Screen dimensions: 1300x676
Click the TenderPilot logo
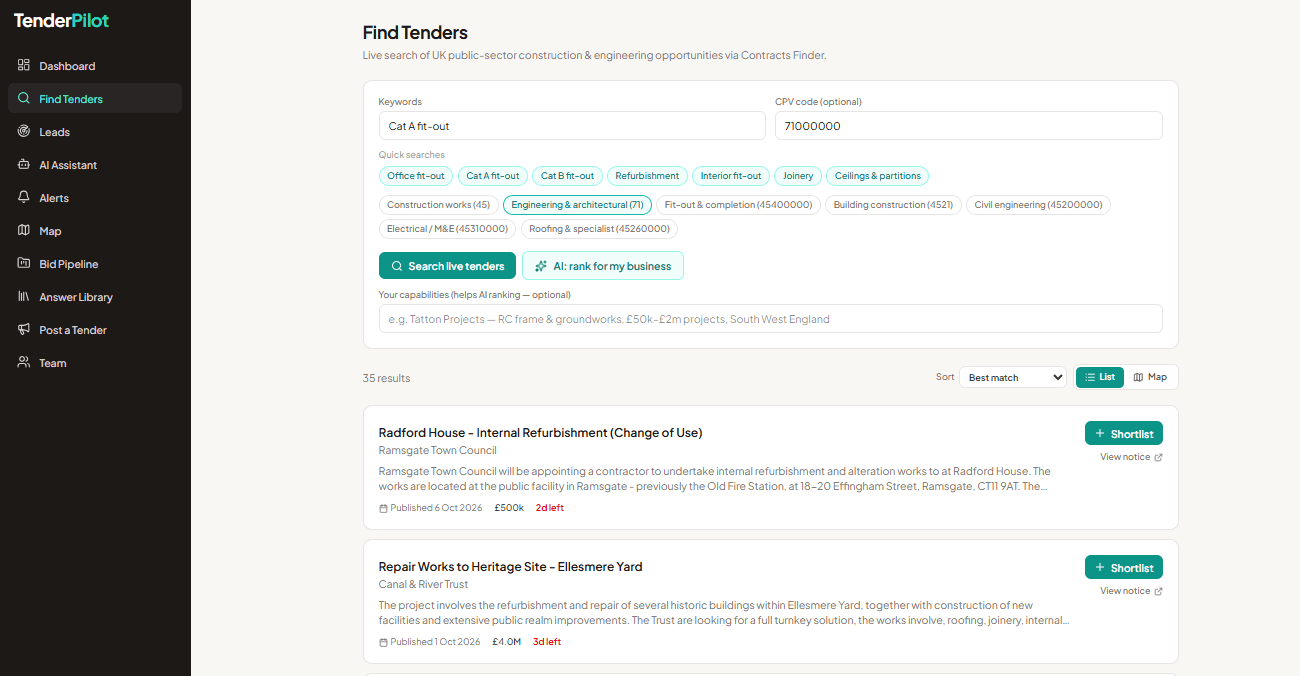tap(61, 21)
